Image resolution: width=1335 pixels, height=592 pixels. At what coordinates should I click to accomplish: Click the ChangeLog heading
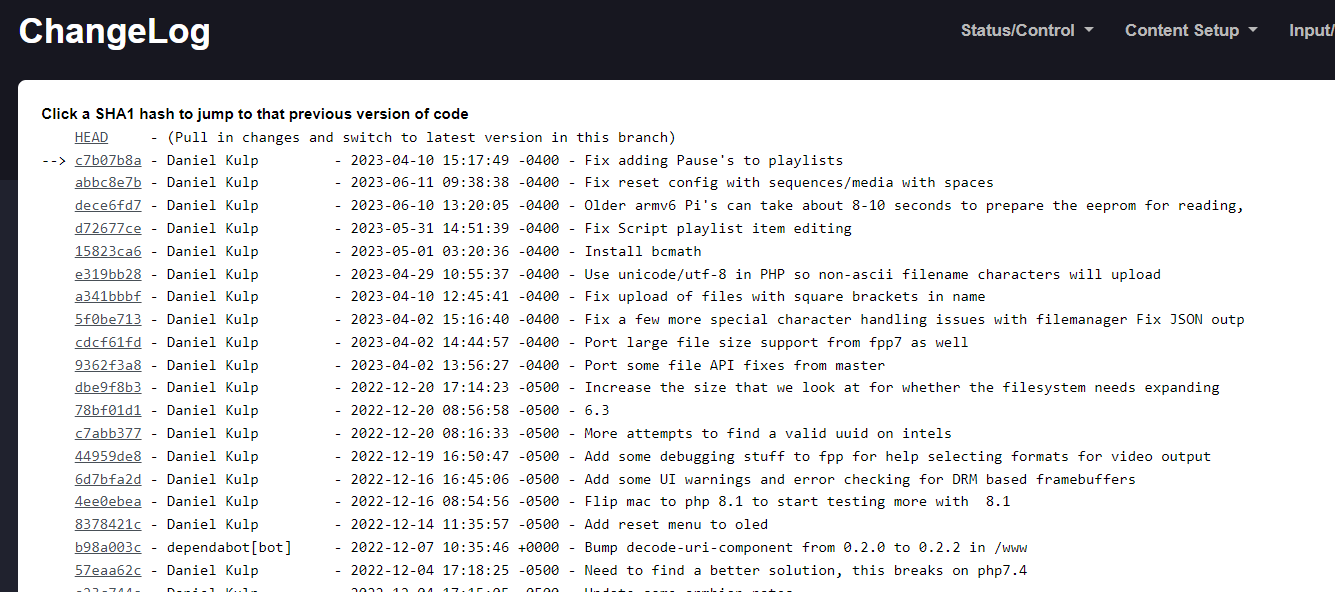coord(113,31)
